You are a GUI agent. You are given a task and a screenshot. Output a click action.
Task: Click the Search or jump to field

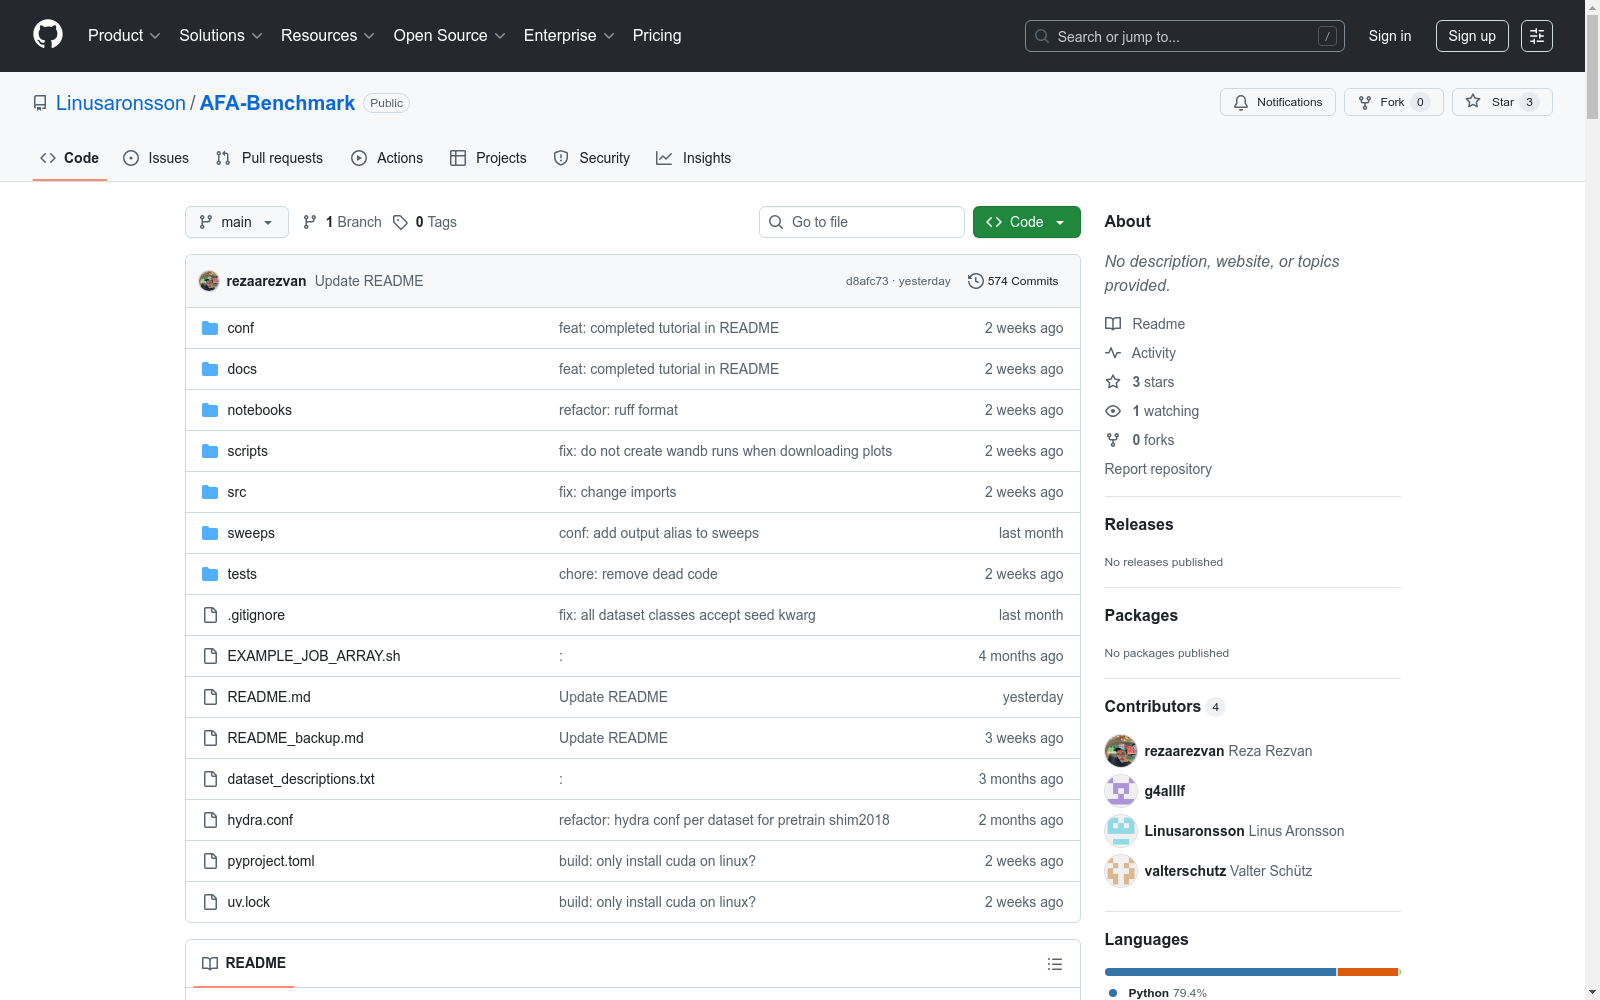(x=1185, y=36)
